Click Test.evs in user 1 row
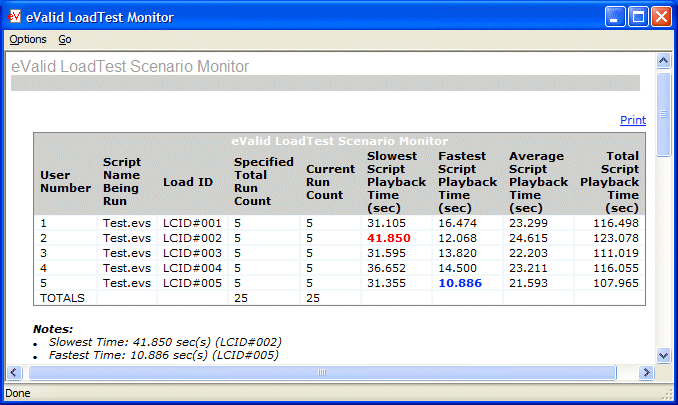The image size is (678, 405). 127,223
